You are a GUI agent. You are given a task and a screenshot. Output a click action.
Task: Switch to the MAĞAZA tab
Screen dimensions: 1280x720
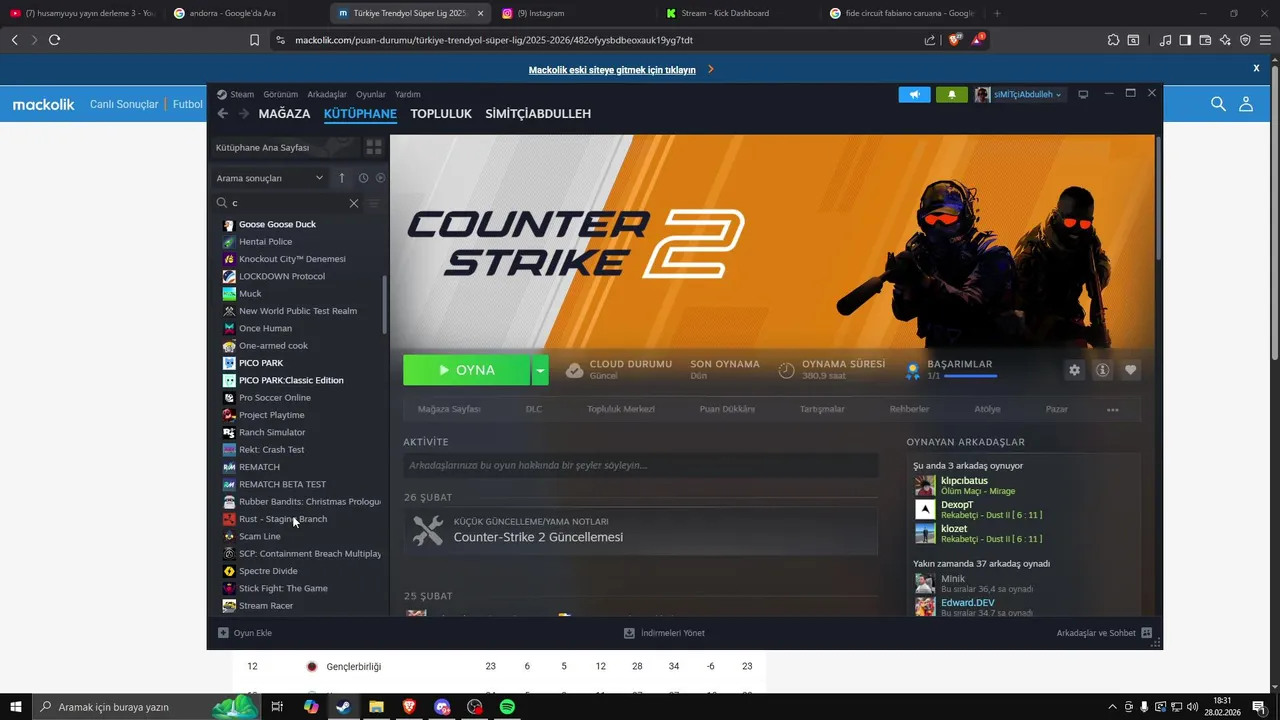point(284,114)
